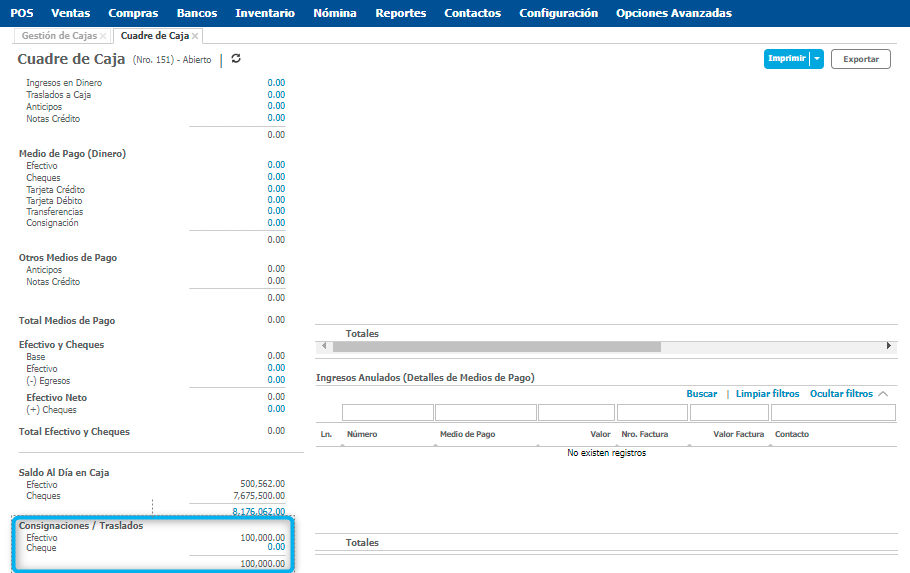Focus the Contacto filter input field
Image resolution: width=910 pixels, height=573 pixels.
coord(832,412)
